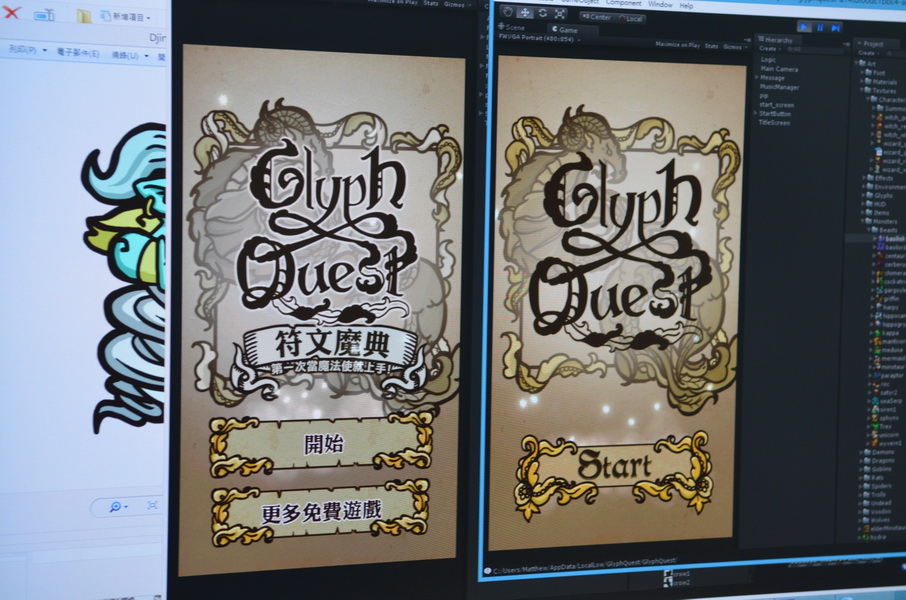The image size is (906, 600).
Task: Click the Pause button in Unity
Action: click(x=820, y=28)
